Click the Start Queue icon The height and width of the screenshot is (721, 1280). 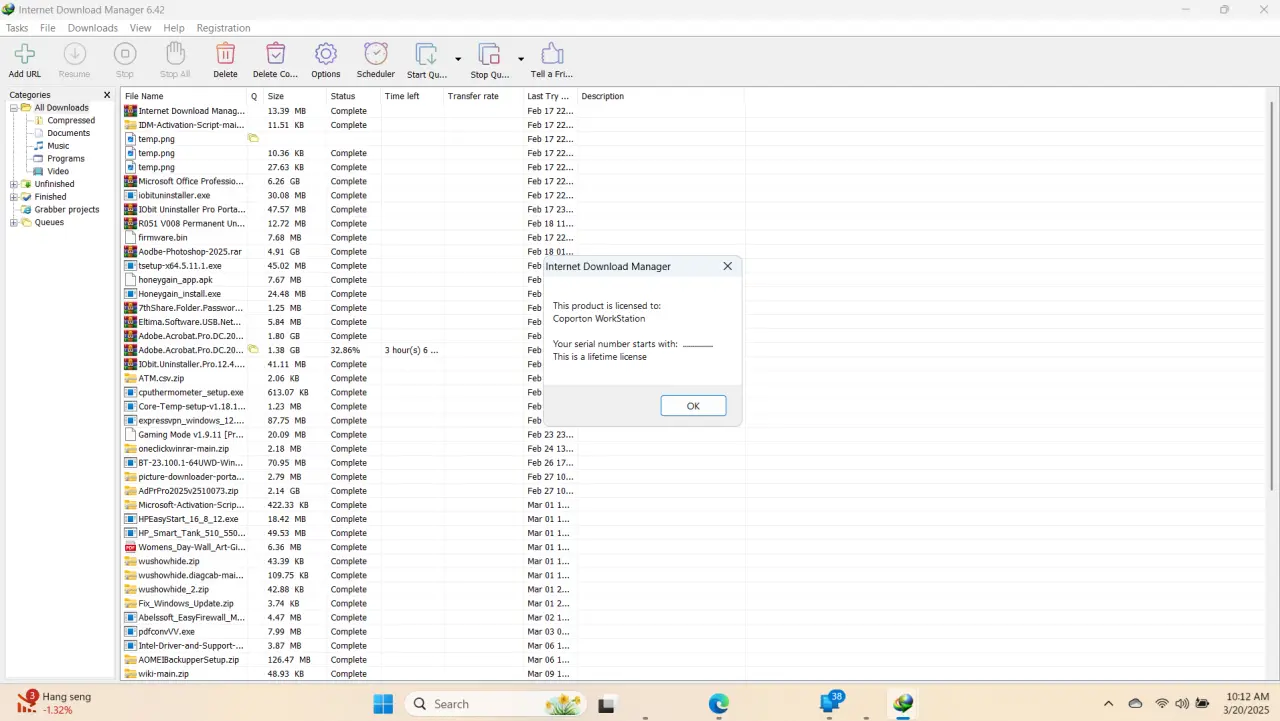(x=426, y=54)
